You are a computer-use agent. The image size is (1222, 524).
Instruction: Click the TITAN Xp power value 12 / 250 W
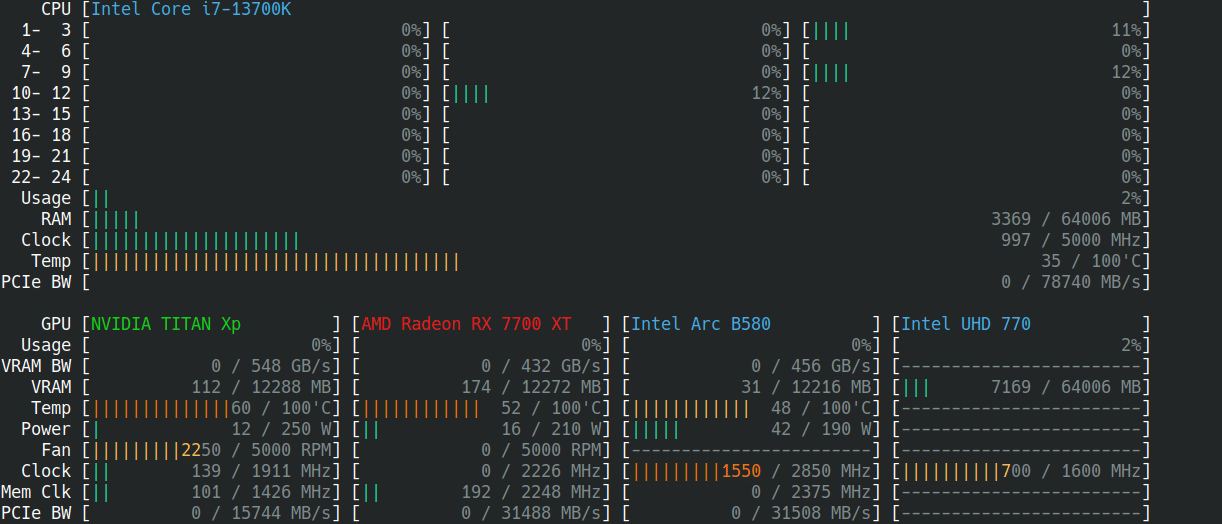(281, 429)
